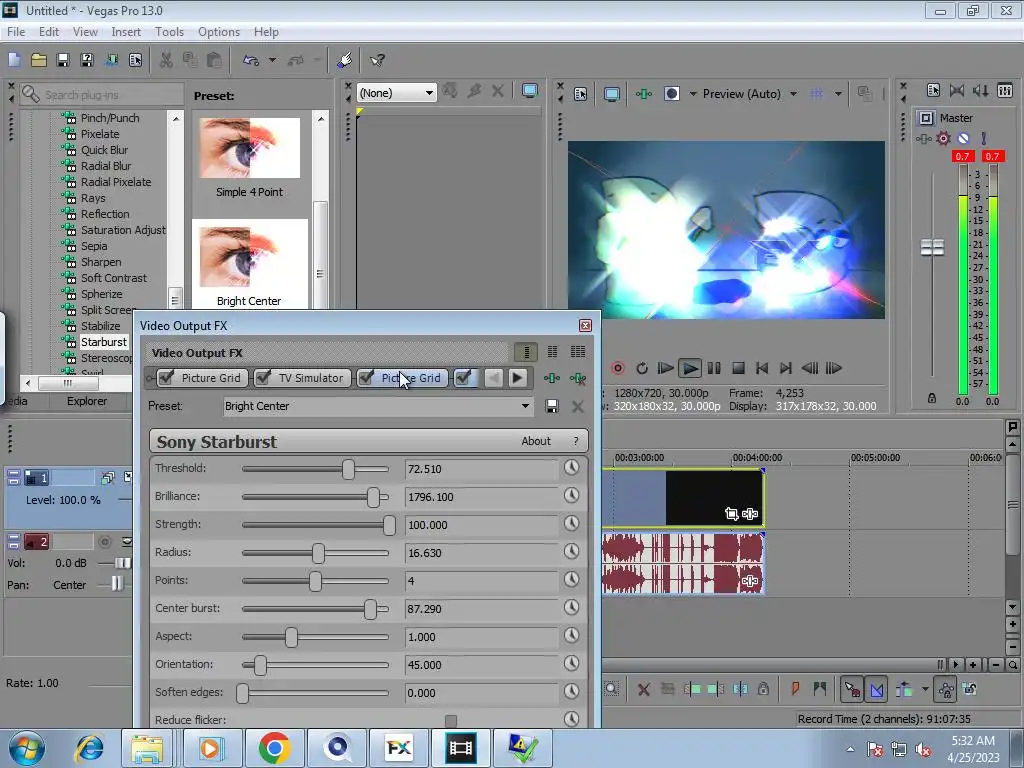Choose the Simple 4 Point preset thumbnail
Screen dimensions: 1024x768
(x=249, y=148)
